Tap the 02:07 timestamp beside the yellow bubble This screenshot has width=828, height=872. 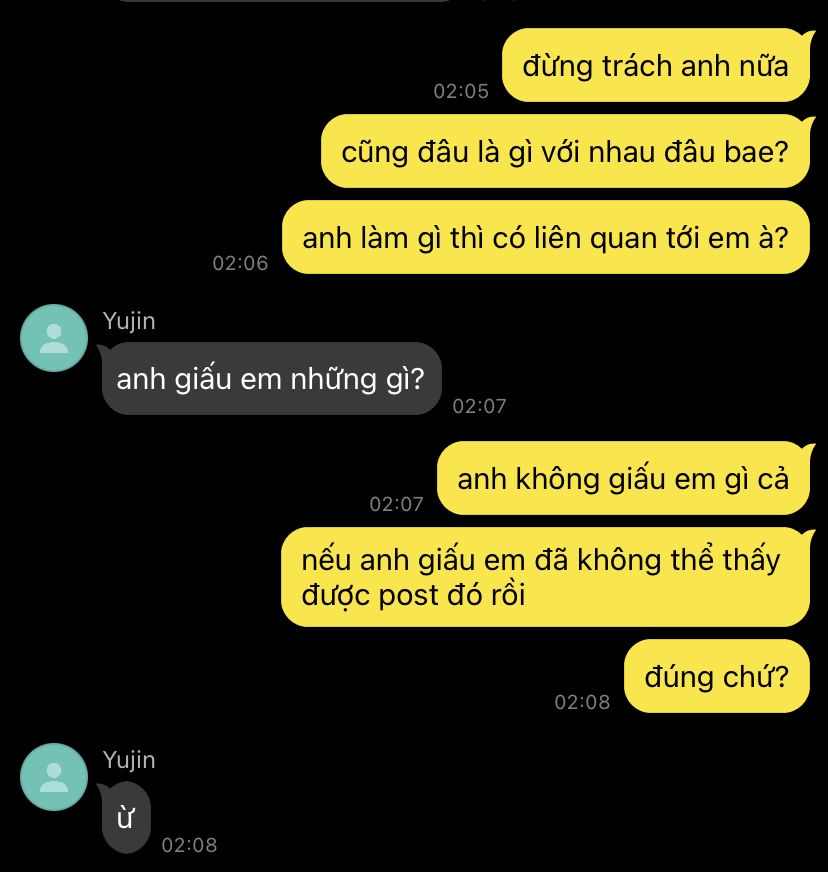click(396, 504)
